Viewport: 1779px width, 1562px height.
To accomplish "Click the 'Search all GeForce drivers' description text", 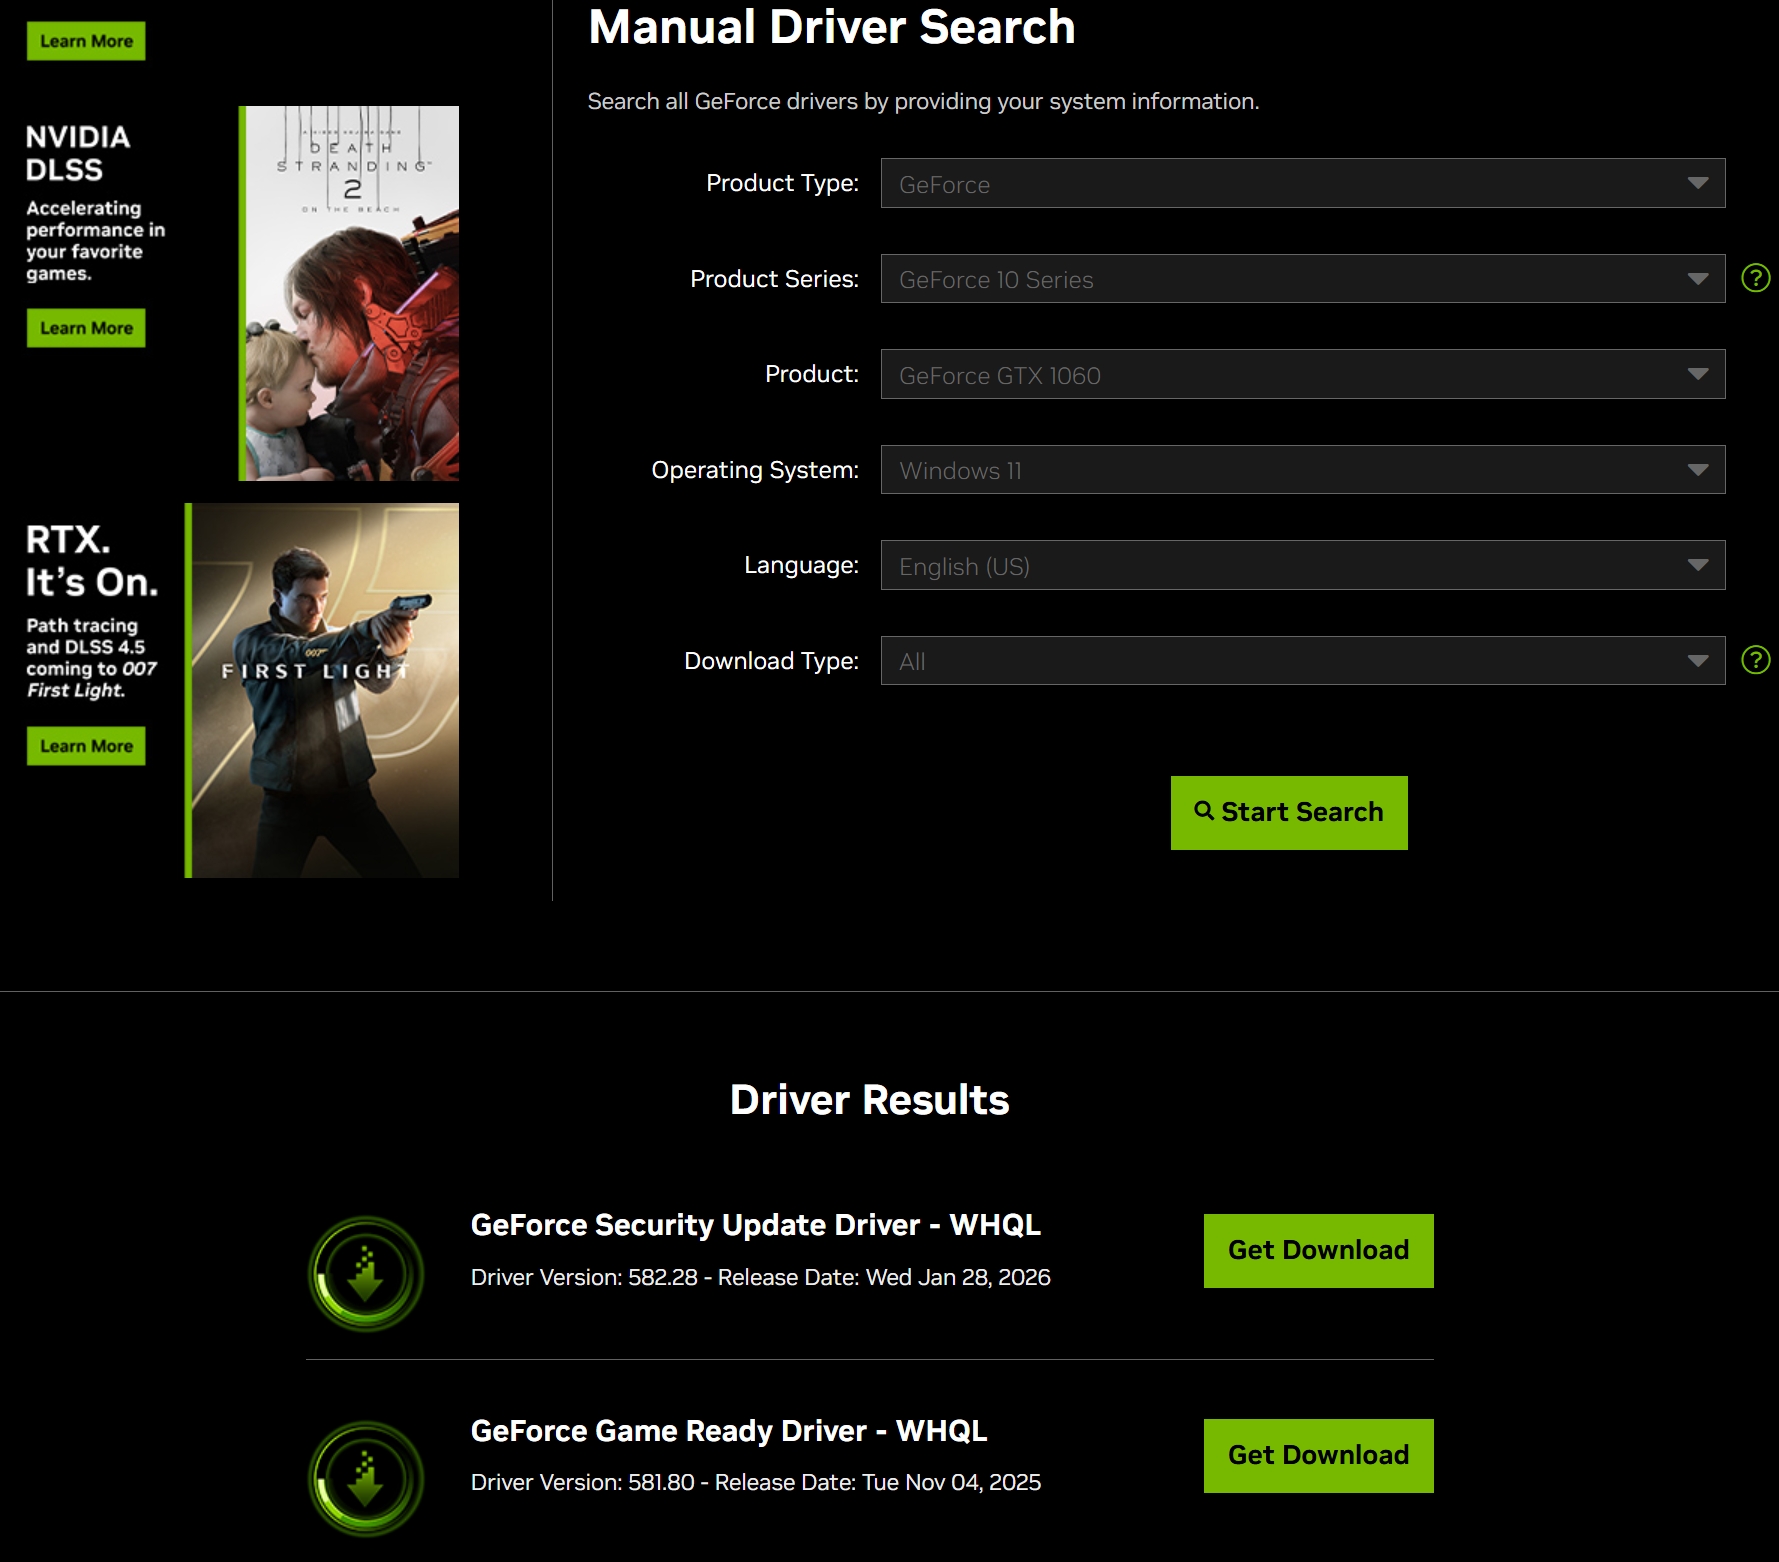I will (x=923, y=101).
